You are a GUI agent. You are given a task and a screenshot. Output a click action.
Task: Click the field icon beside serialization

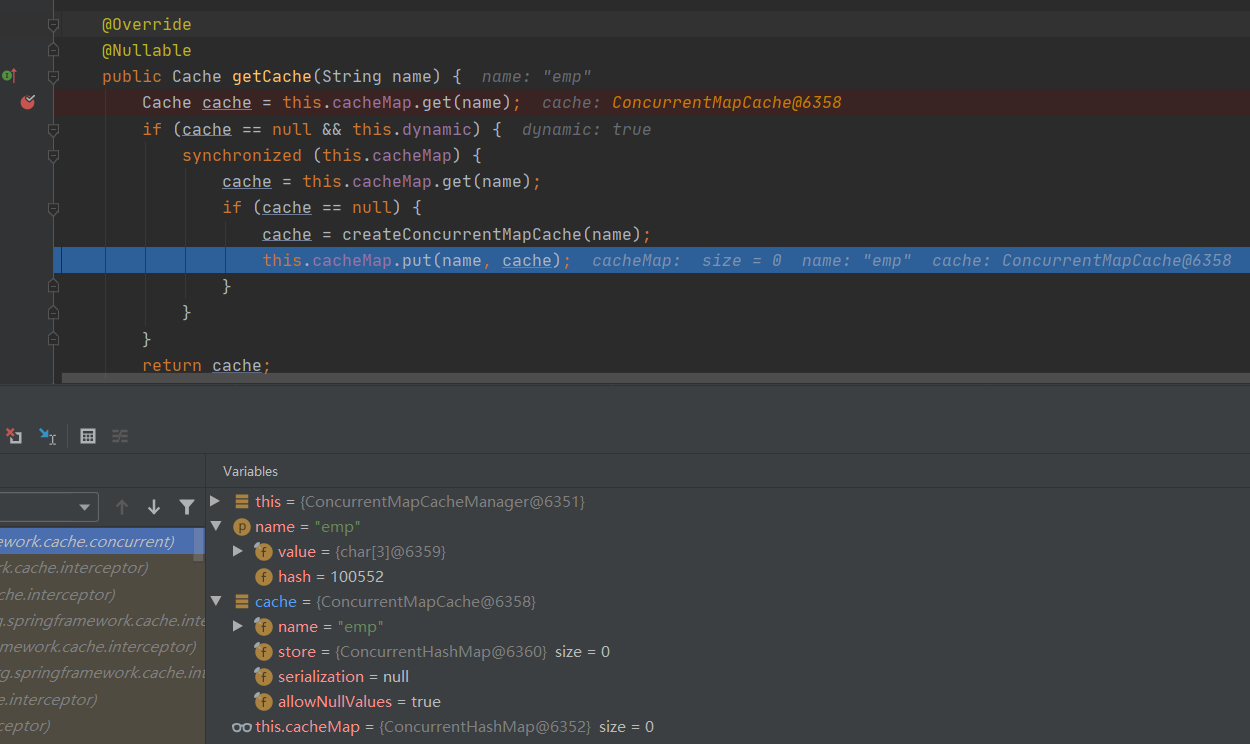pyautogui.click(x=264, y=677)
